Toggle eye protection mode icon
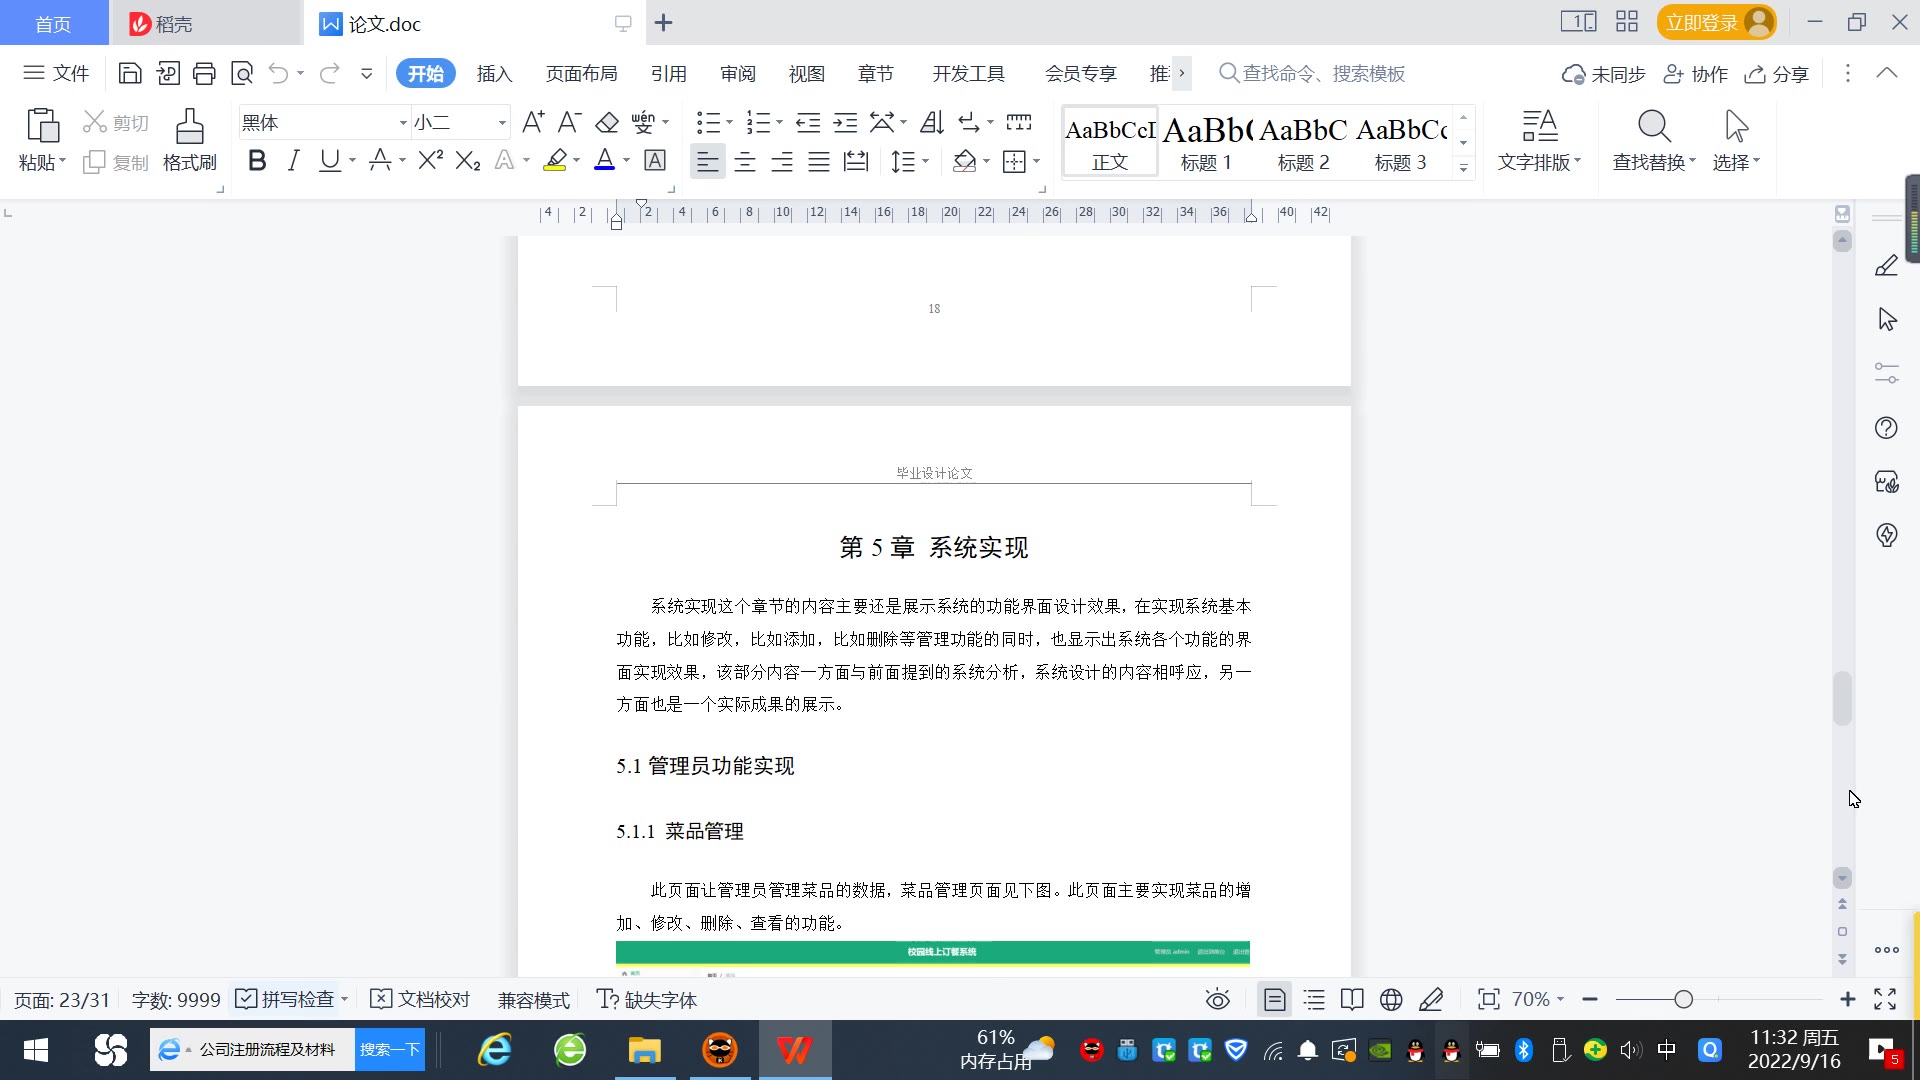The width and height of the screenshot is (1920, 1080). tap(1217, 999)
